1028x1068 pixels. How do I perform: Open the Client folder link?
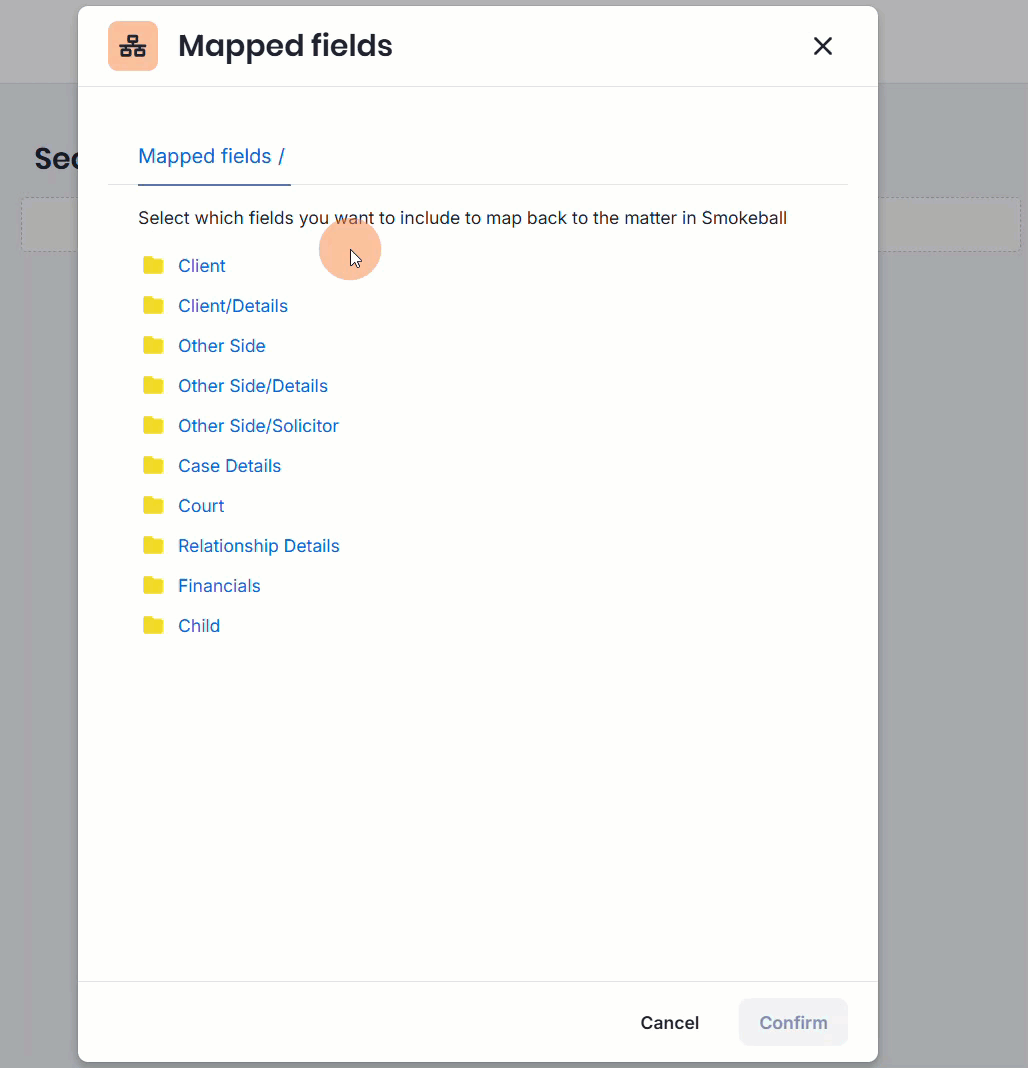tap(202, 266)
